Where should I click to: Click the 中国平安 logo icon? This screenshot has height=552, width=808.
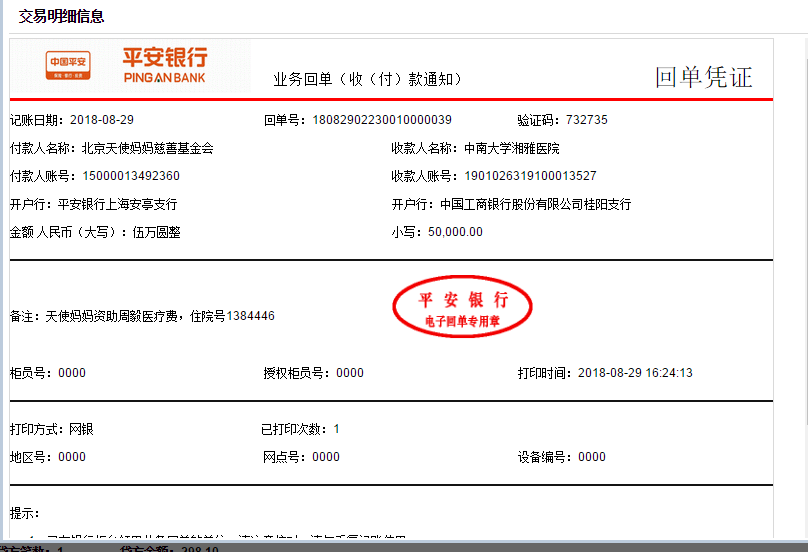tap(68, 65)
